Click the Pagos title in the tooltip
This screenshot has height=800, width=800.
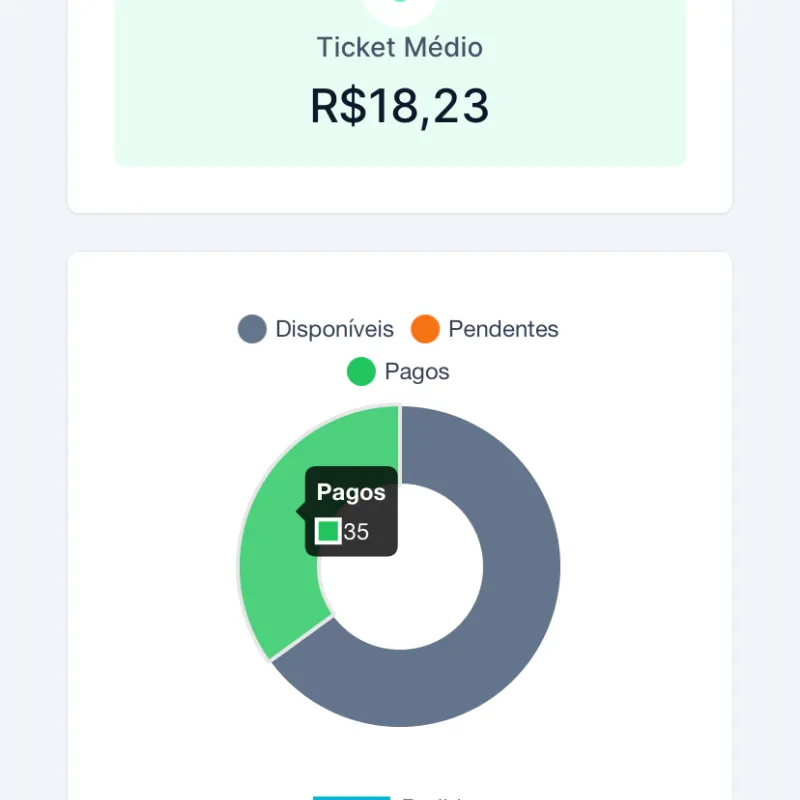(351, 492)
